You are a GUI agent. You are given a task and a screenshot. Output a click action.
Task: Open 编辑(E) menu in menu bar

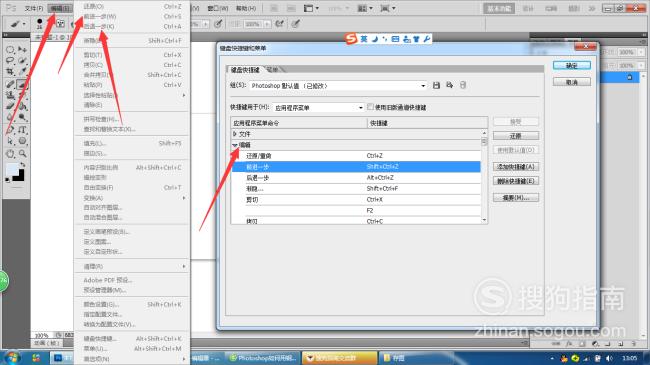click(x=60, y=8)
